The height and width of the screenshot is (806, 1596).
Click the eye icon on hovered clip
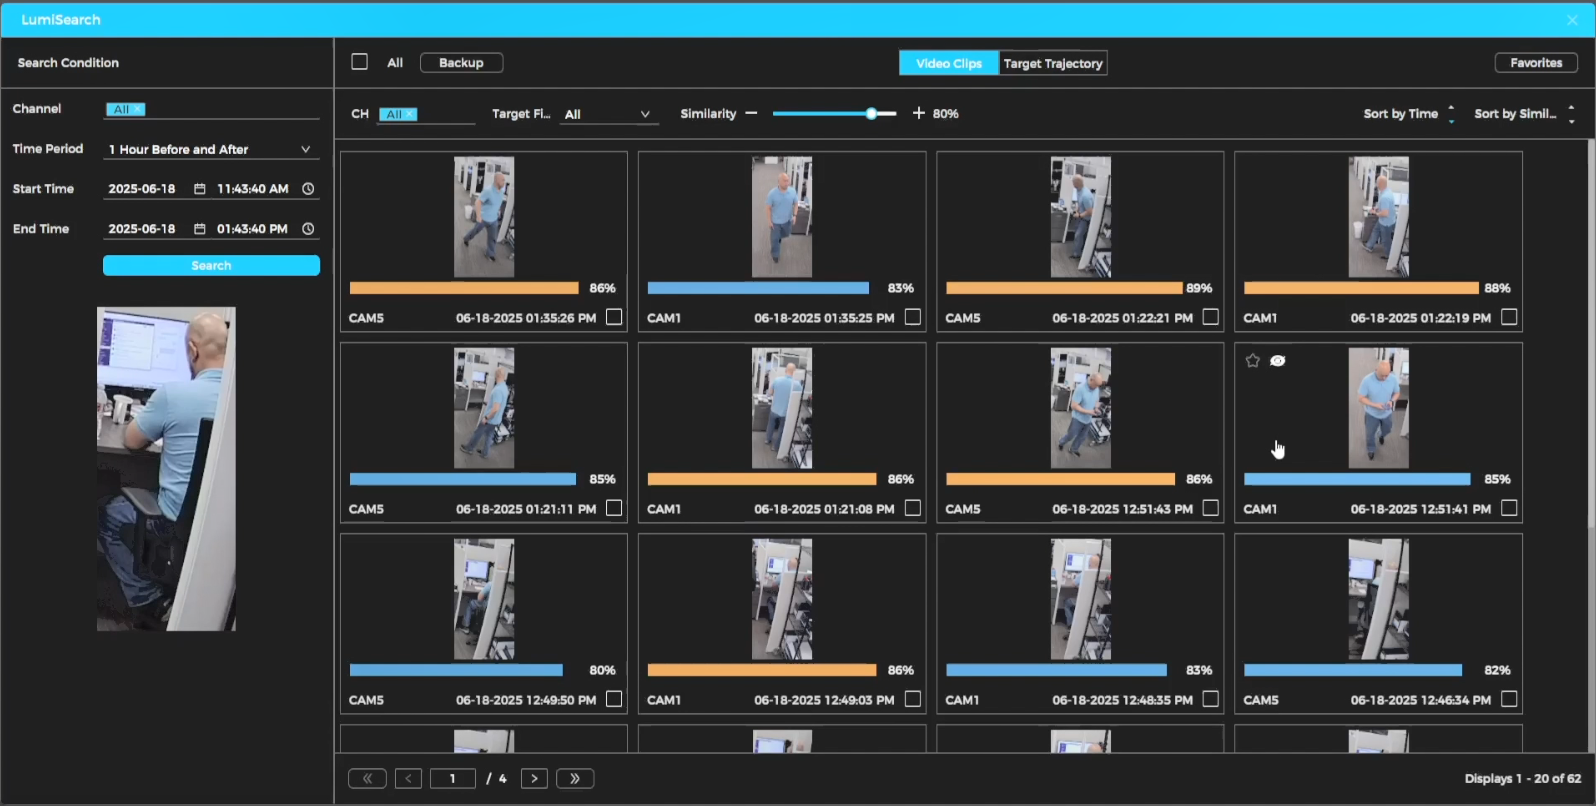coord(1278,361)
